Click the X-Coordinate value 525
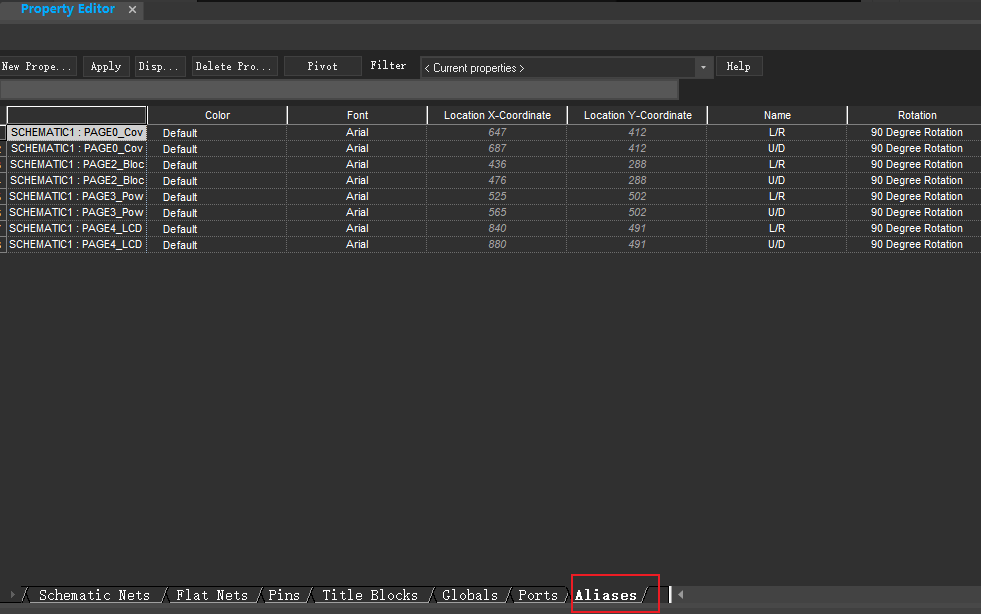This screenshot has height=614, width=981. click(497, 197)
